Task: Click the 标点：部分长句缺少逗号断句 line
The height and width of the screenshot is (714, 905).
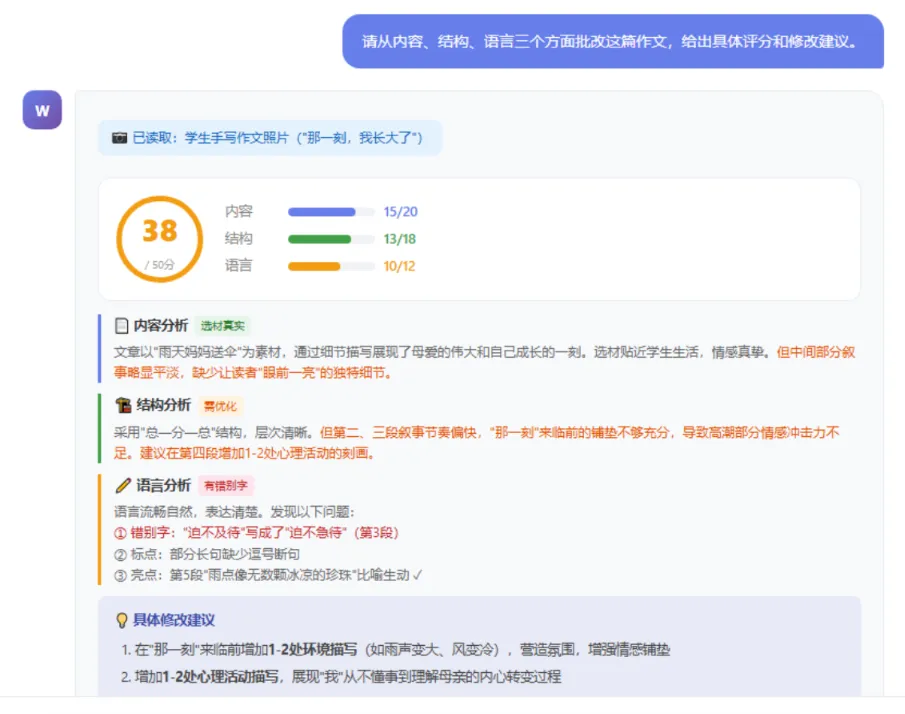Action: click(x=207, y=554)
